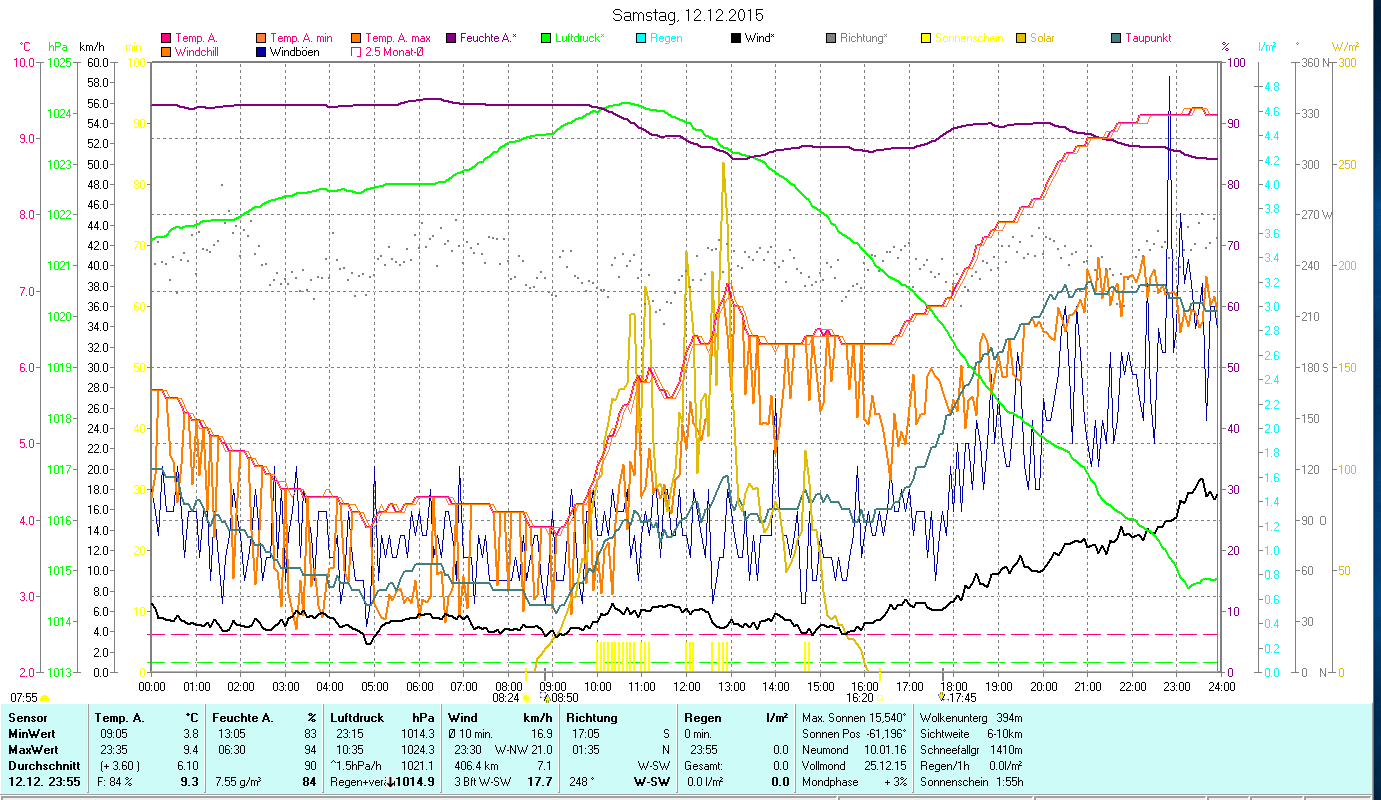This screenshot has height=800, width=1381.
Task: Click the triangle marker before 08:50
Action: tap(546, 698)
